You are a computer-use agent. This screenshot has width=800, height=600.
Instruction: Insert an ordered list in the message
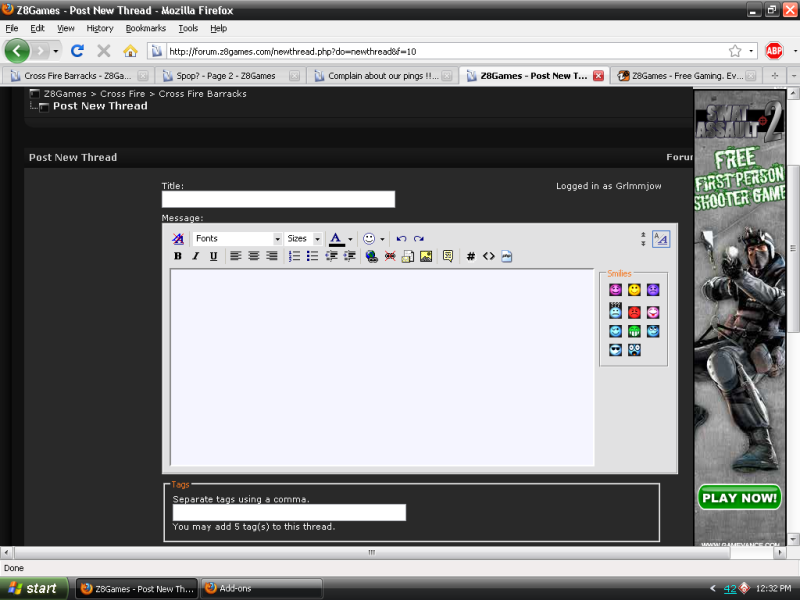pyautogui.click(x=295, y=256)
